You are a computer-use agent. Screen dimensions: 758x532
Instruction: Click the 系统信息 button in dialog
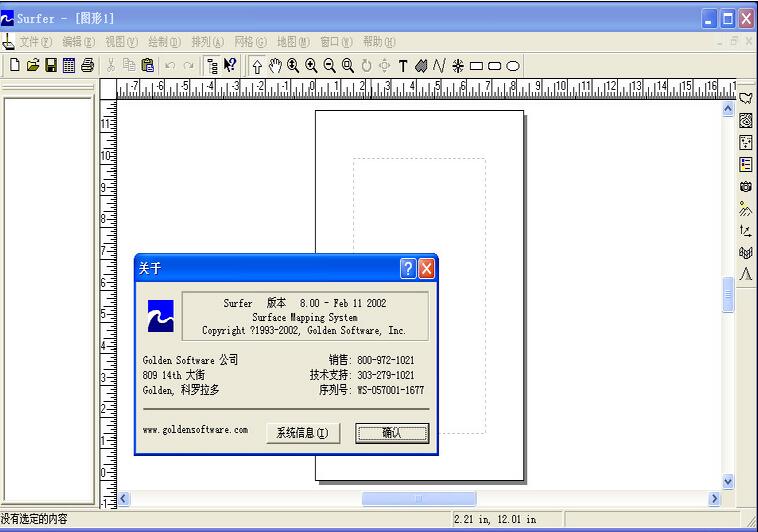click(x=303, y=433)
